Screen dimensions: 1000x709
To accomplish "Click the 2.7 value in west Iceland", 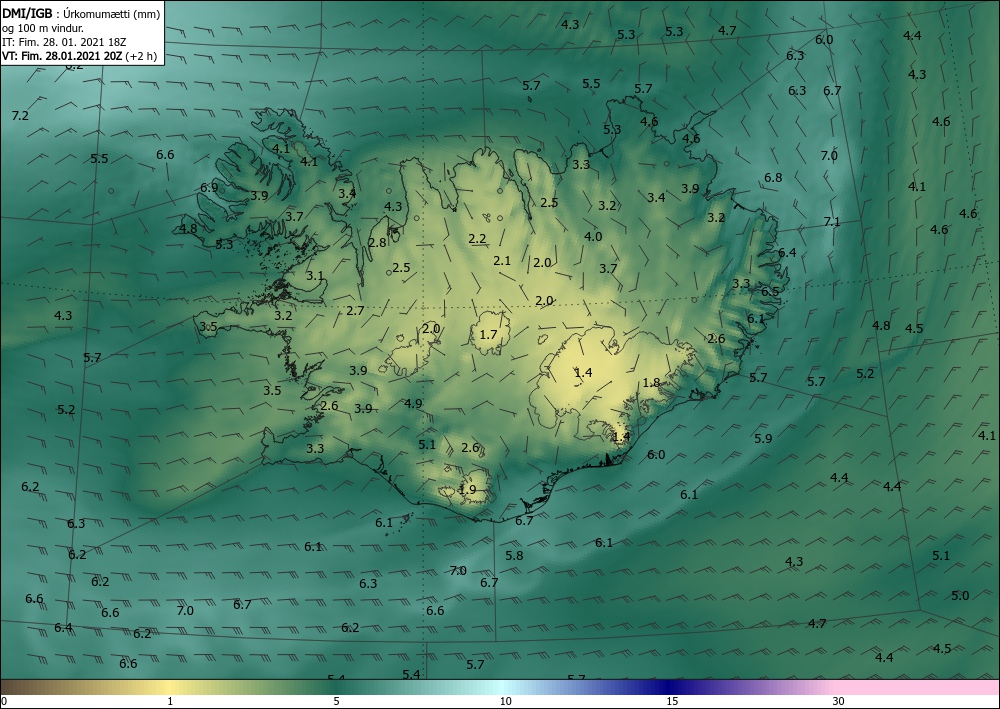I will (355, 311).
